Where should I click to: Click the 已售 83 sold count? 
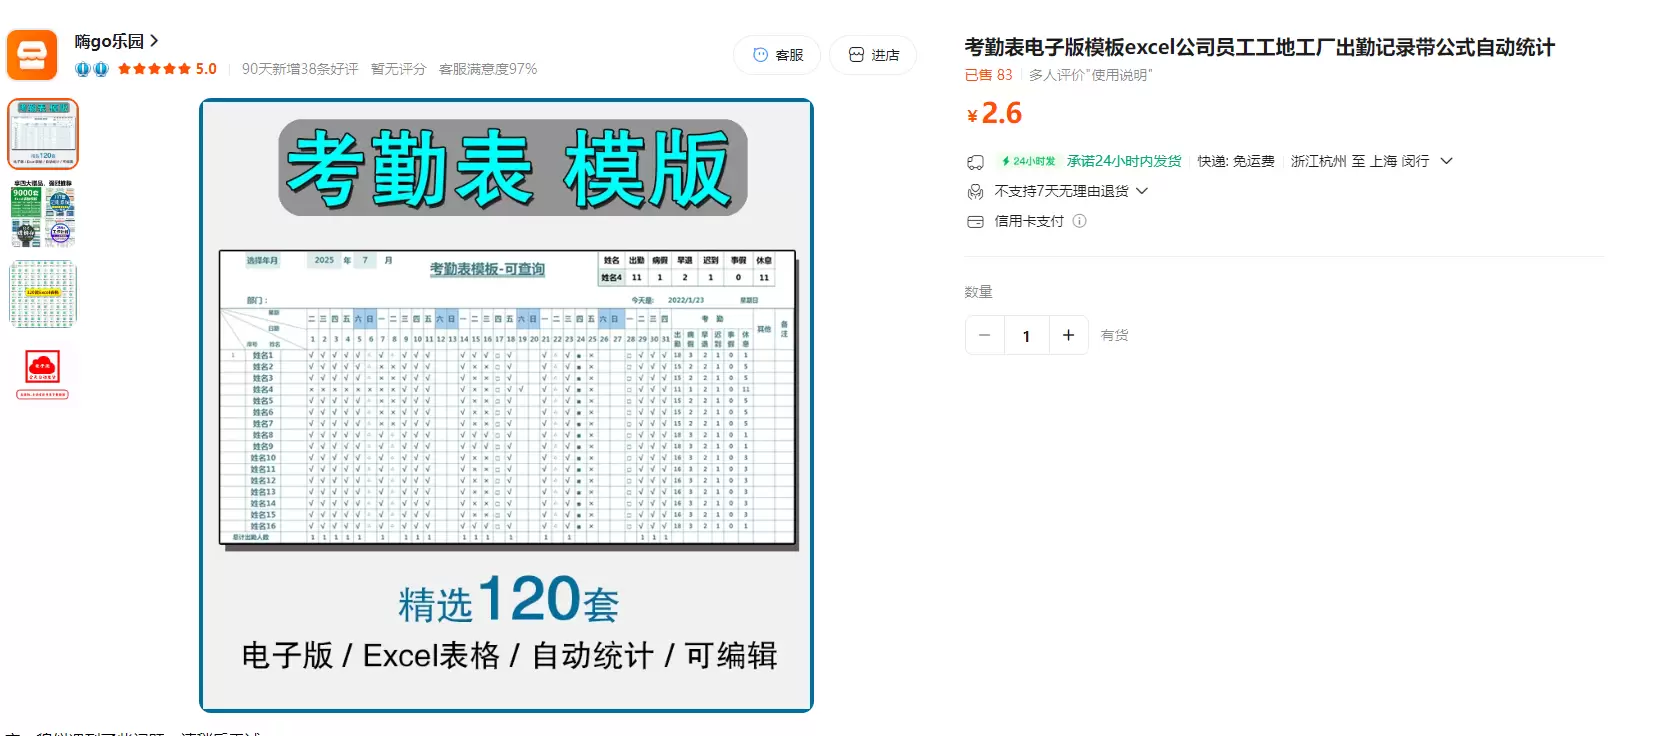[x=988, y=75]
